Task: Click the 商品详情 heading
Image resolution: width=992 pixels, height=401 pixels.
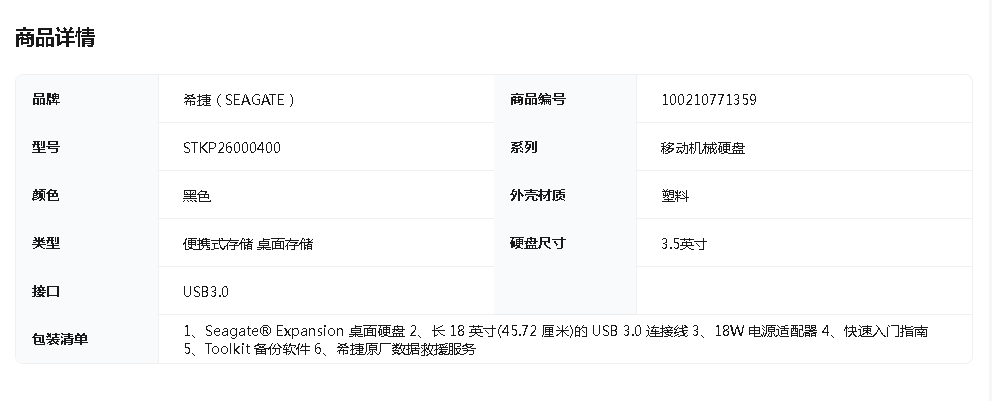Action: 55,38
